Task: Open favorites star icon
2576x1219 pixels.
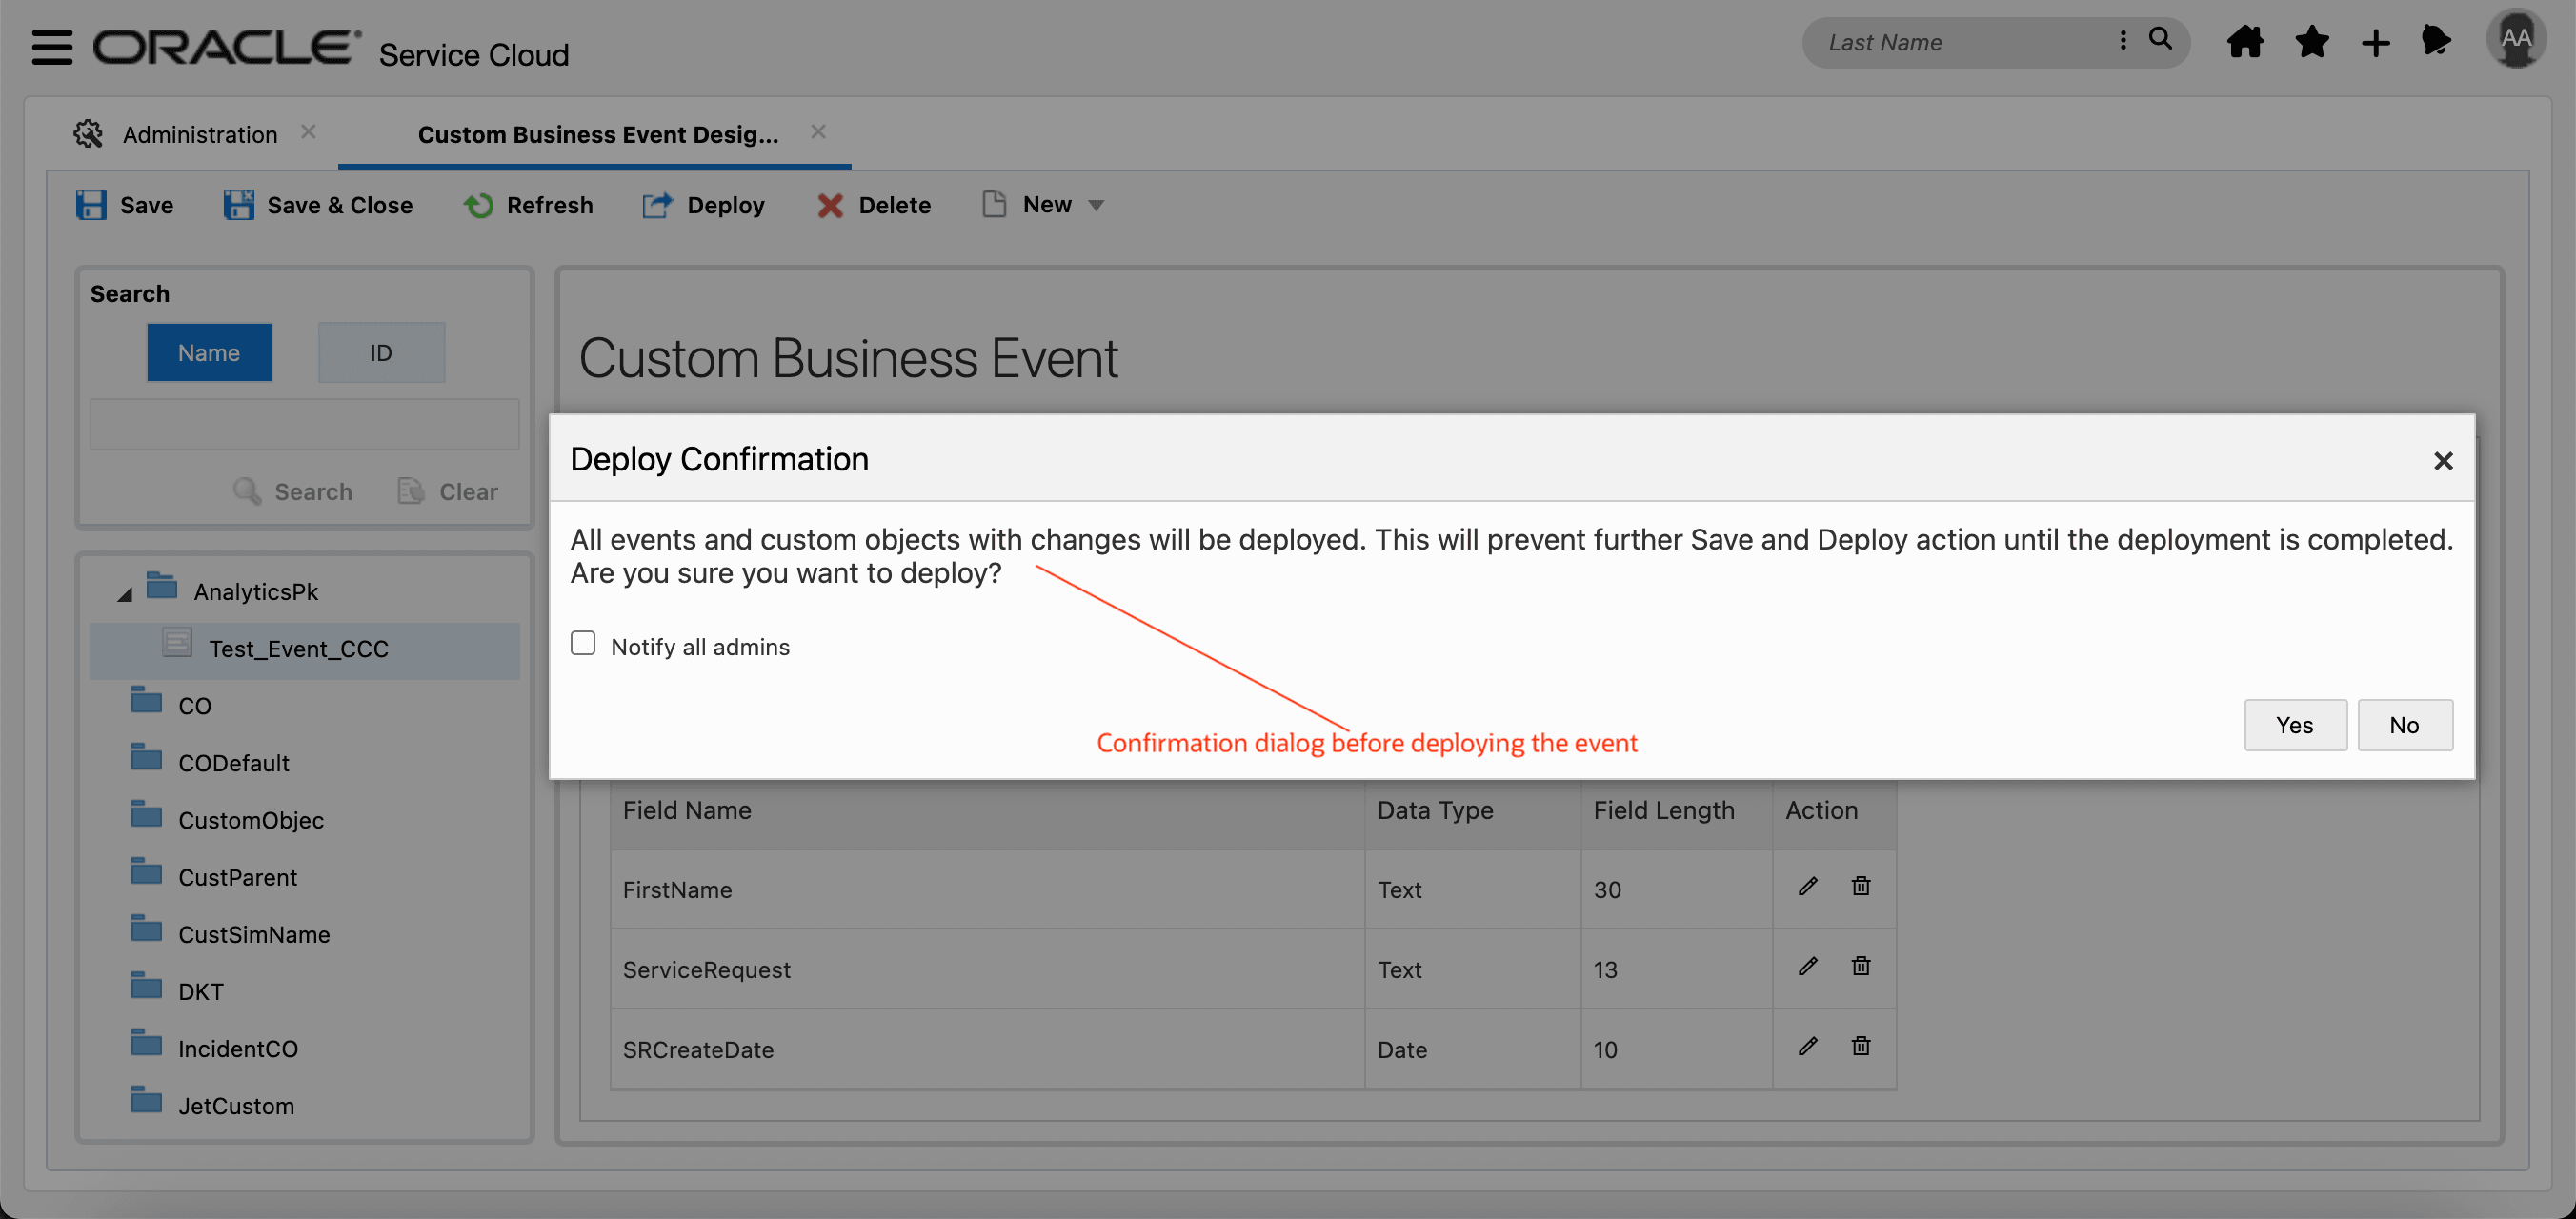Action: pos(2311,42)
